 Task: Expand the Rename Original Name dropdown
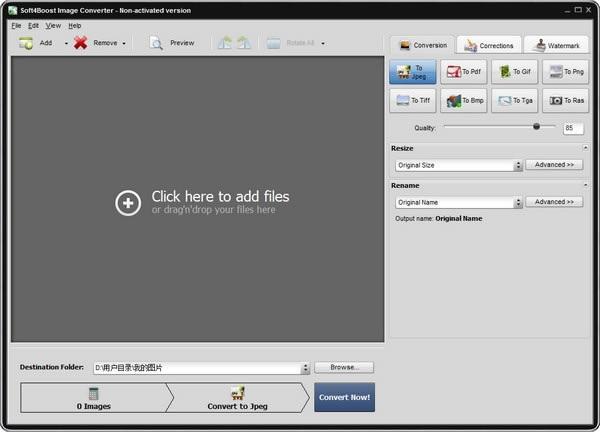tap(518, 203)
